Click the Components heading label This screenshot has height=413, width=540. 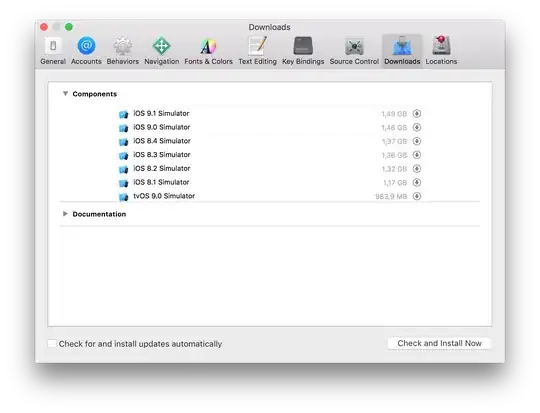95,94
